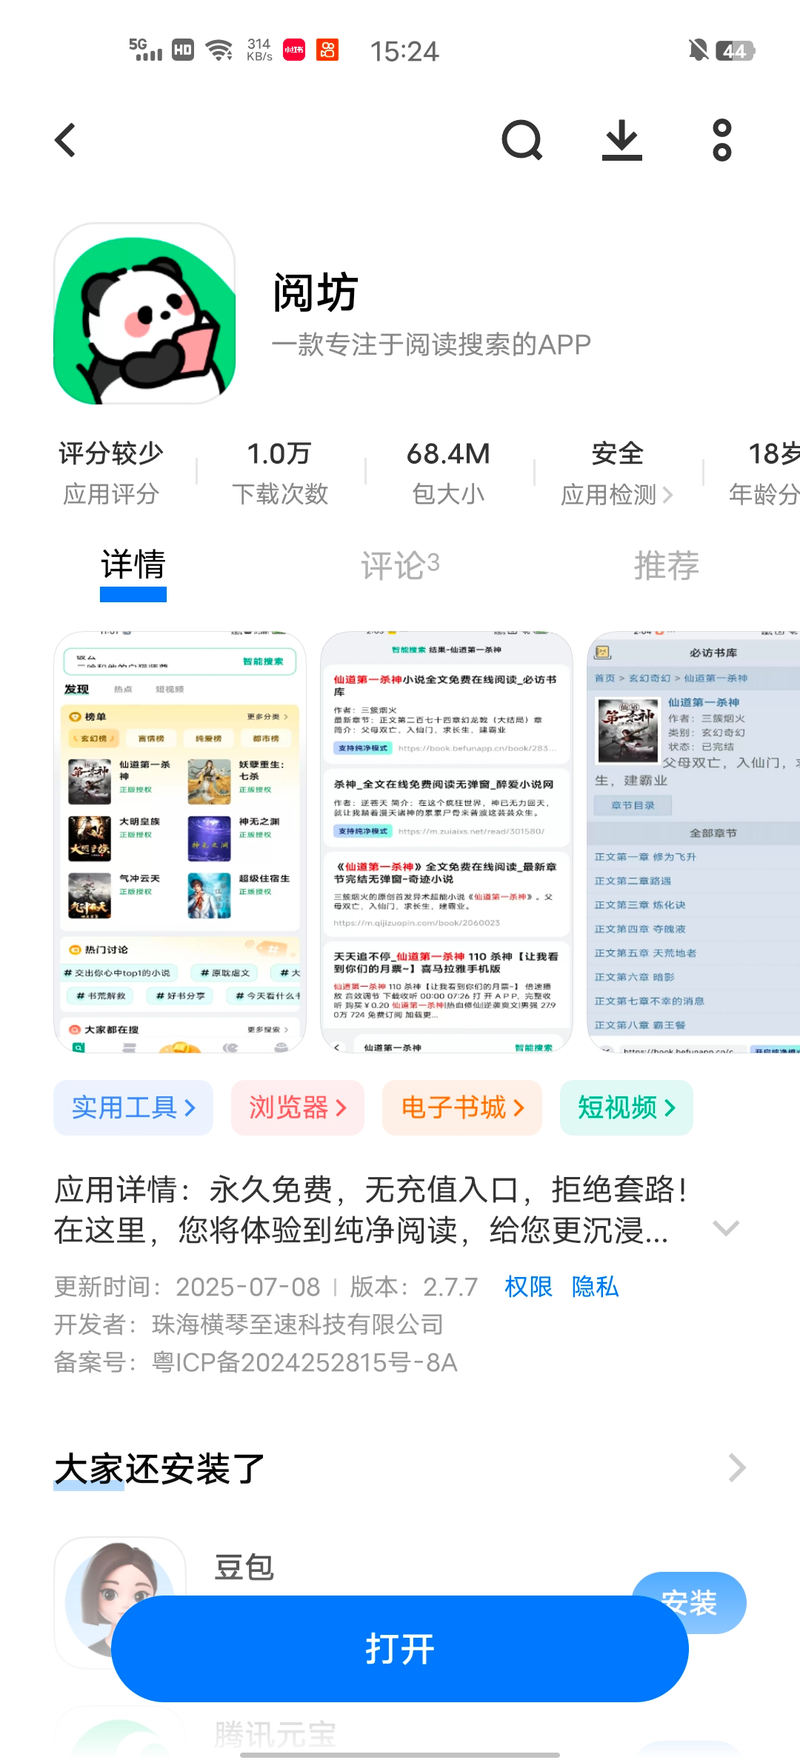Tap the developer name 珠海横琴至速科技有限公司
The image size is (800, 1760).
click(297, 1325)
